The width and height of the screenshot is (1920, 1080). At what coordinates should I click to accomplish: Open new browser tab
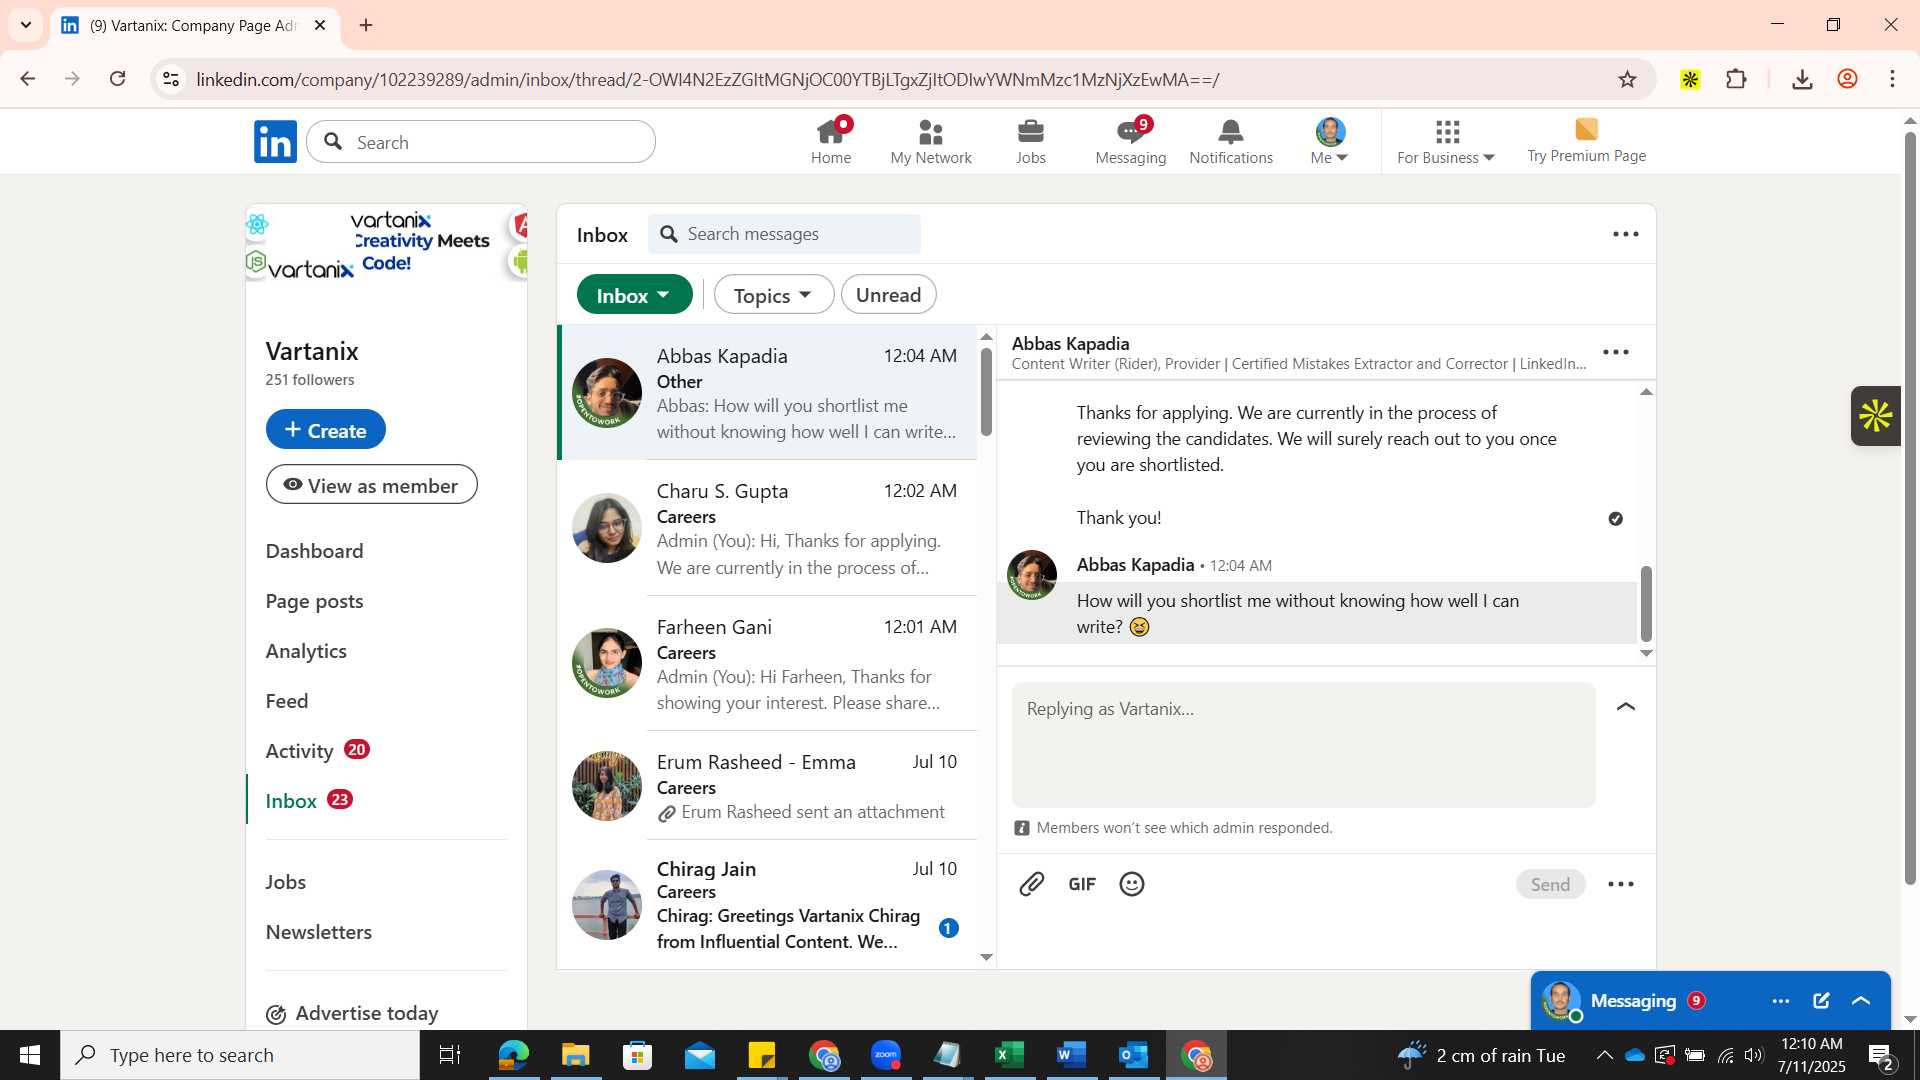tap(366, 25)
